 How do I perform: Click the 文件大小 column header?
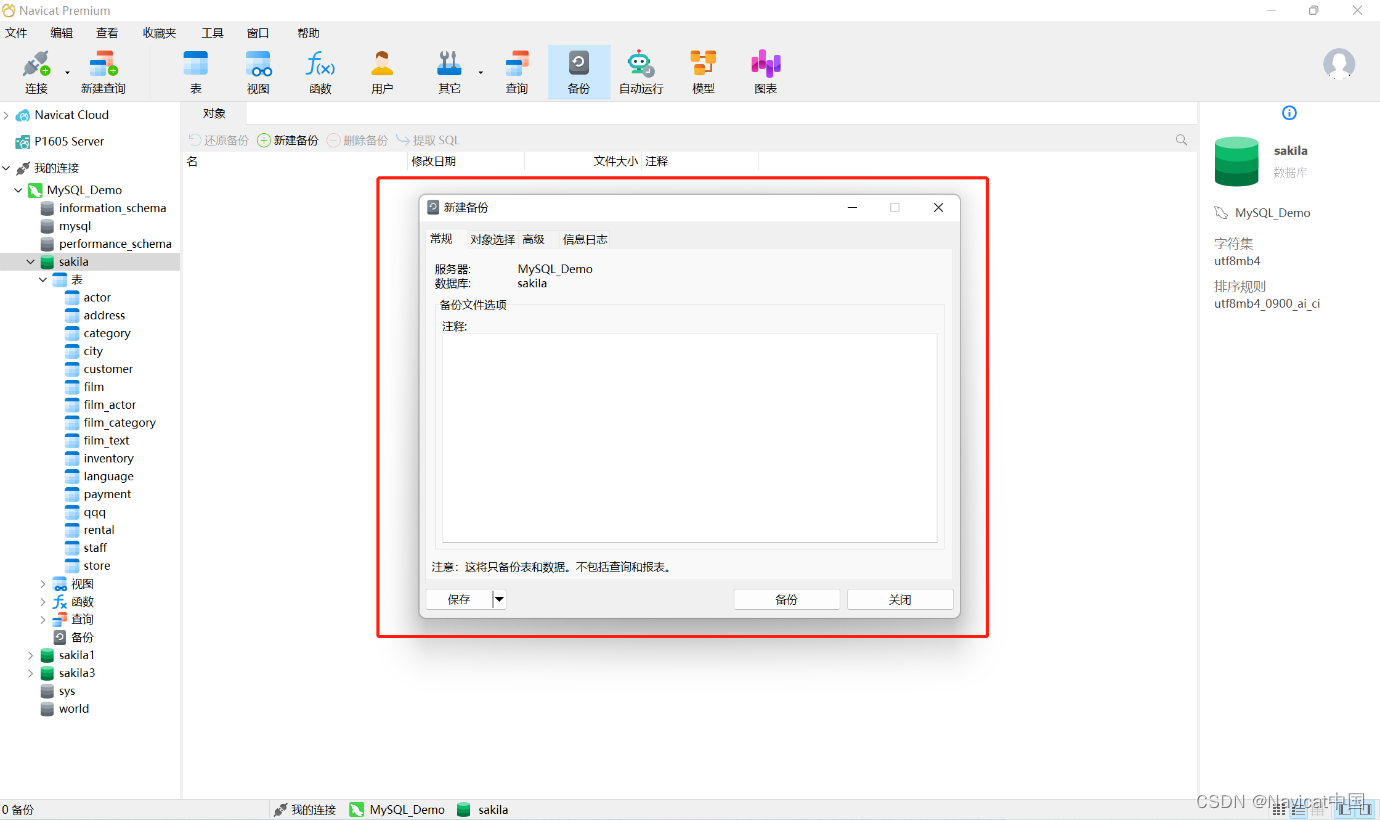pos(583,161)
